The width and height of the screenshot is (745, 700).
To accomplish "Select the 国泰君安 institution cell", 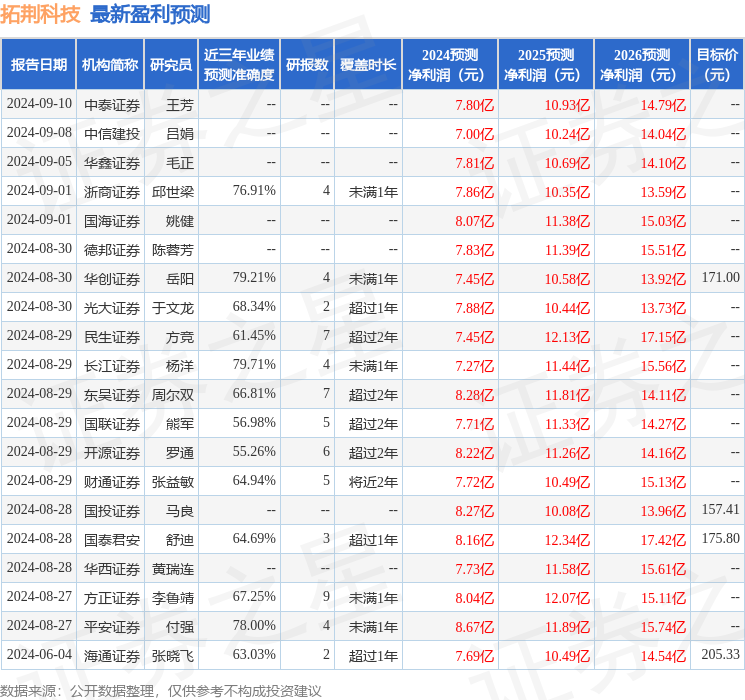I will pos(112,540).
